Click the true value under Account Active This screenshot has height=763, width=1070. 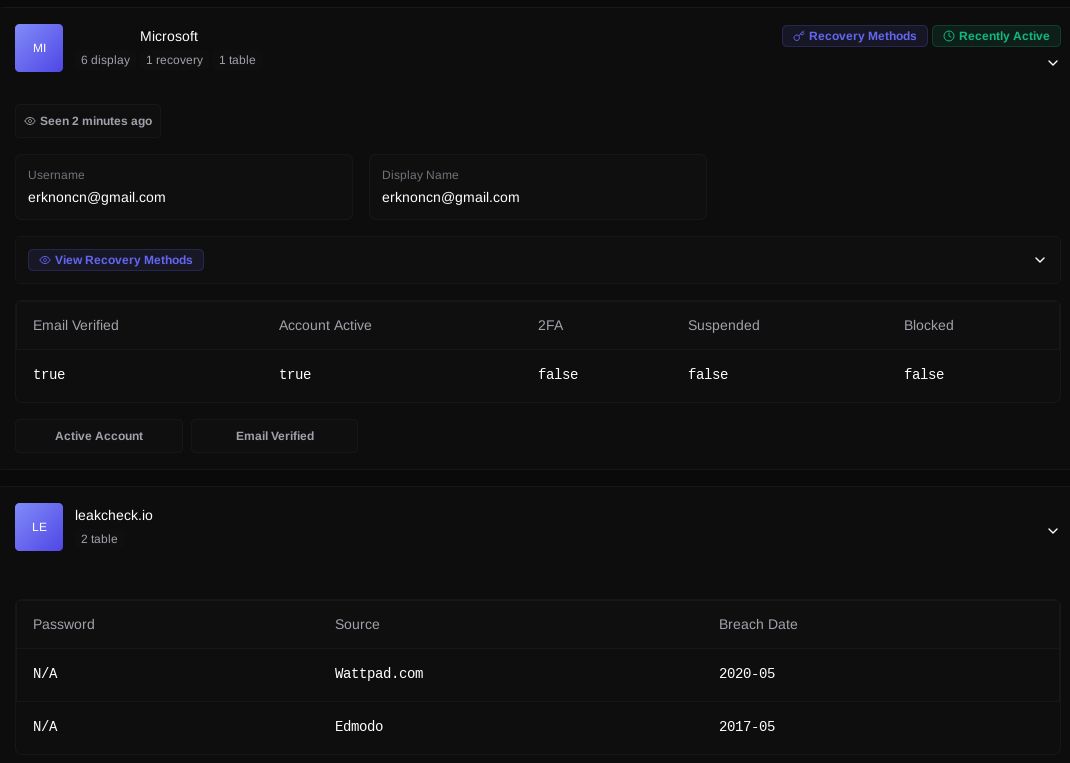pyautogui.click(x=295, y=375)
